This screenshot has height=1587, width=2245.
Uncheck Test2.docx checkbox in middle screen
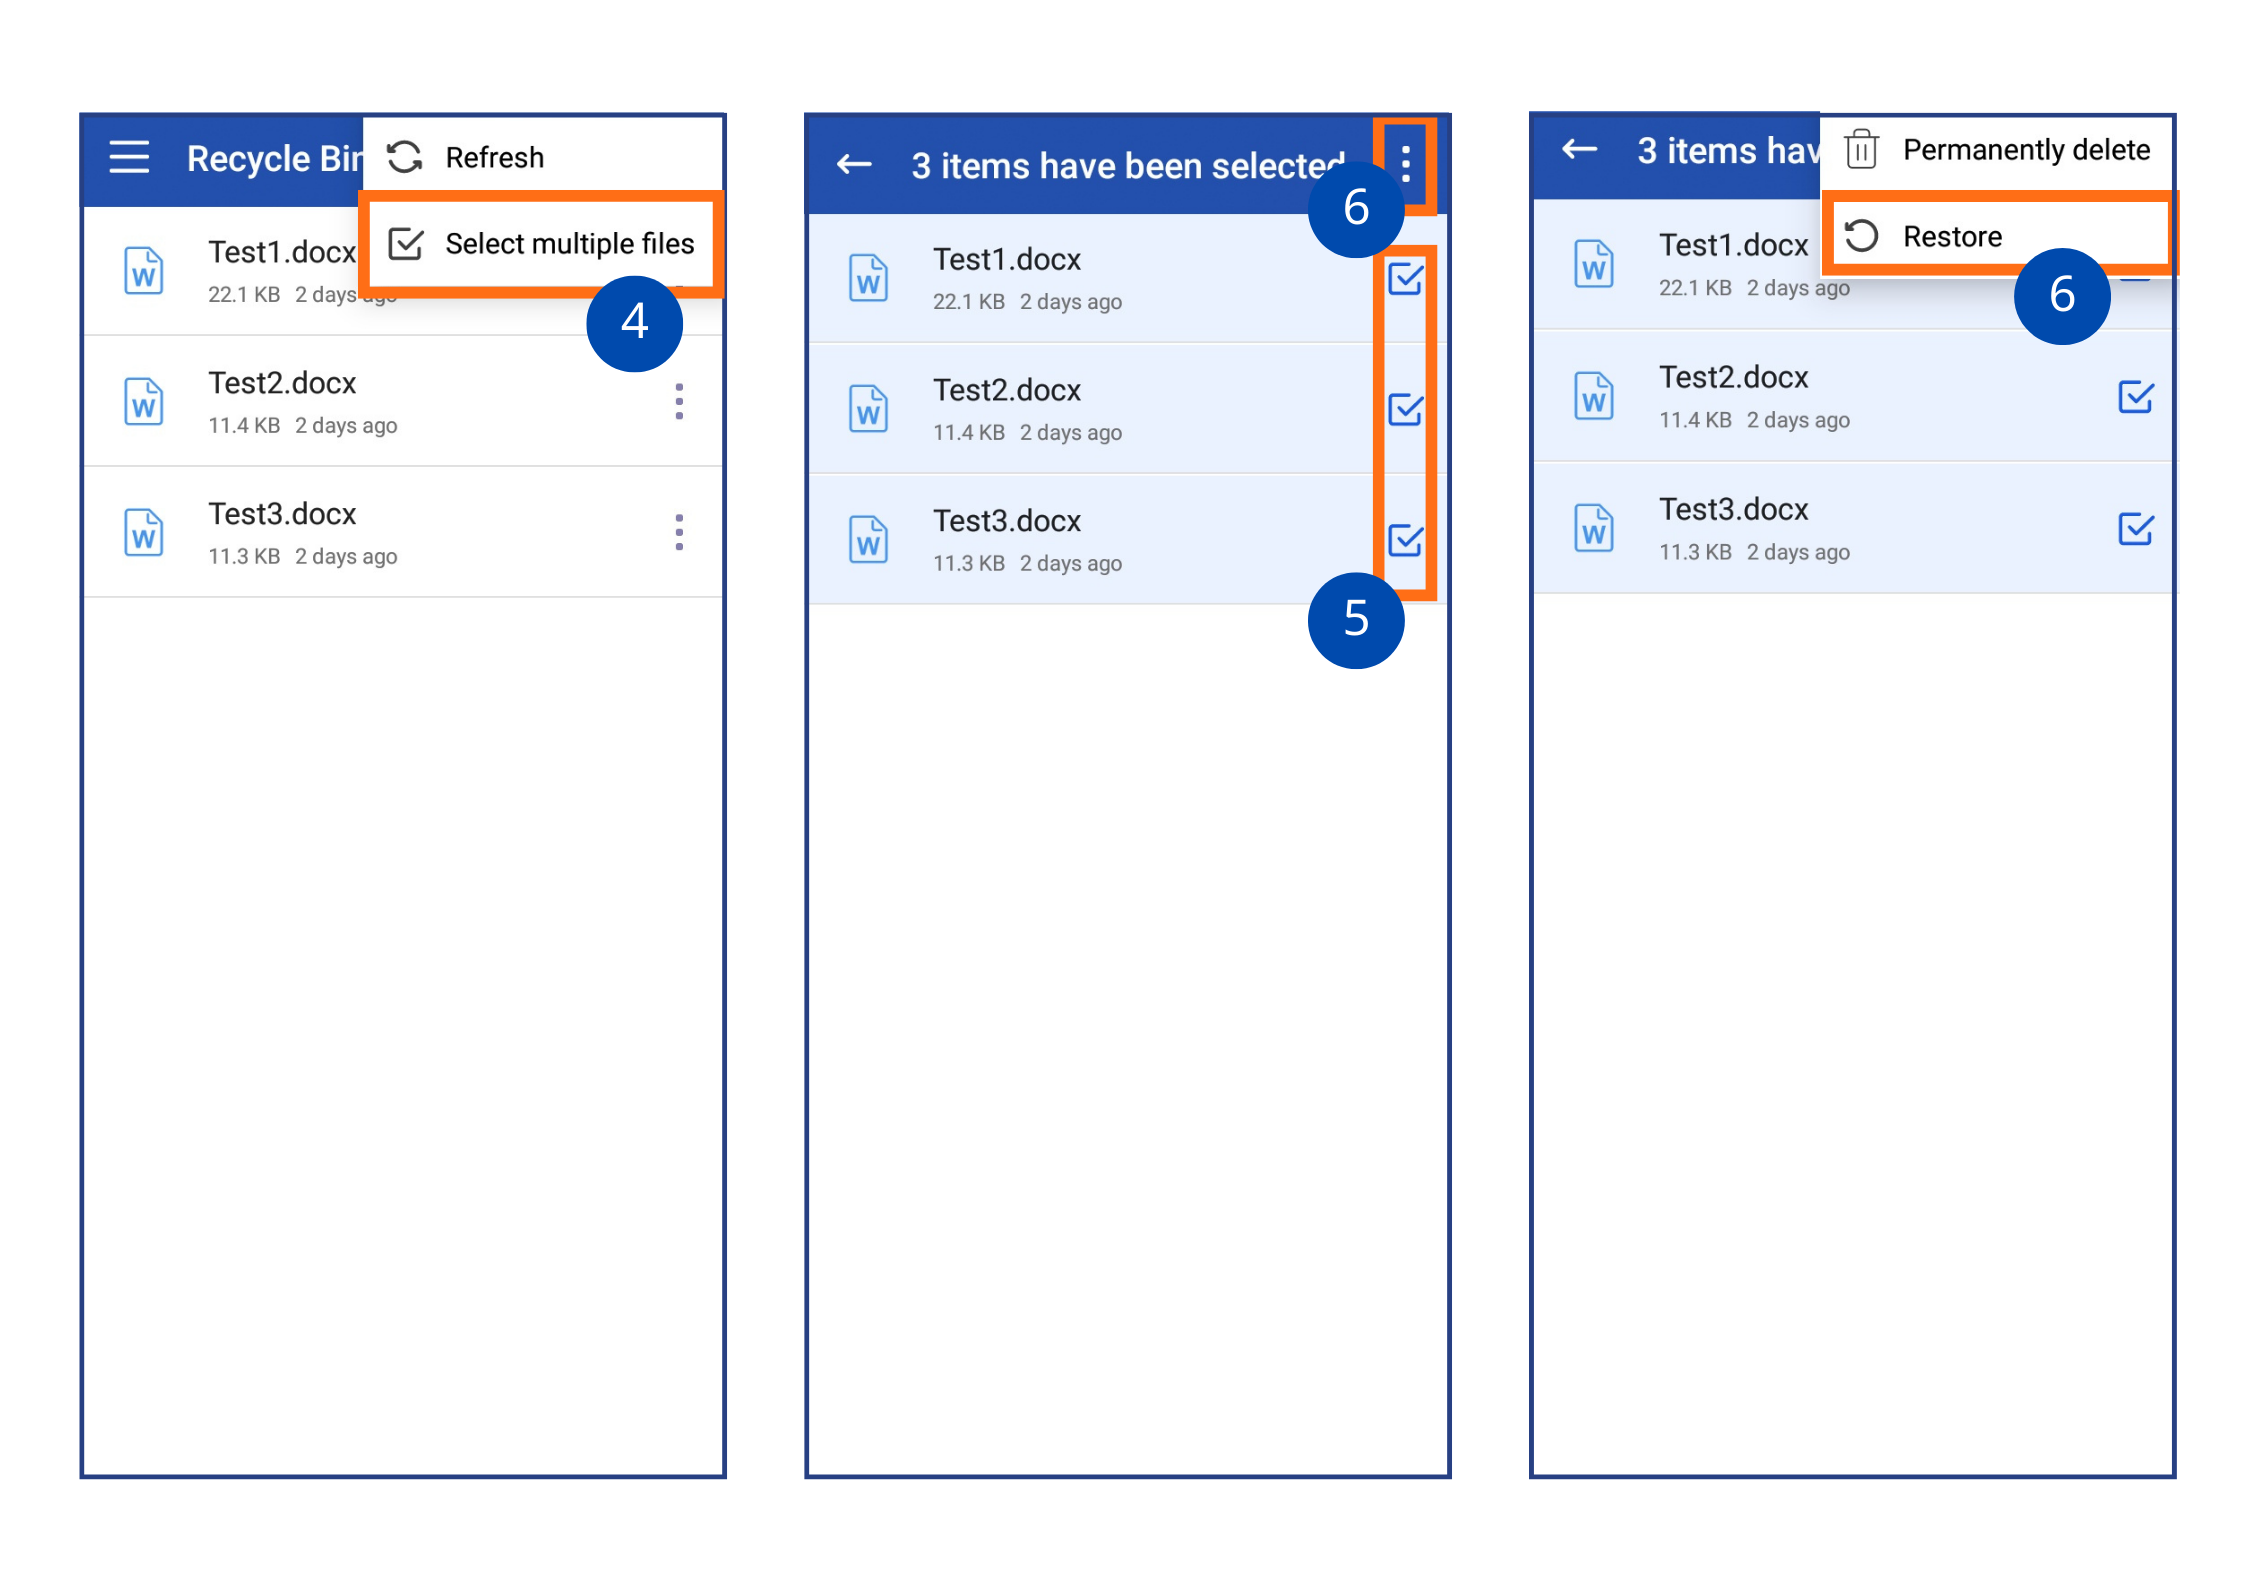(x=1406, y=409)
